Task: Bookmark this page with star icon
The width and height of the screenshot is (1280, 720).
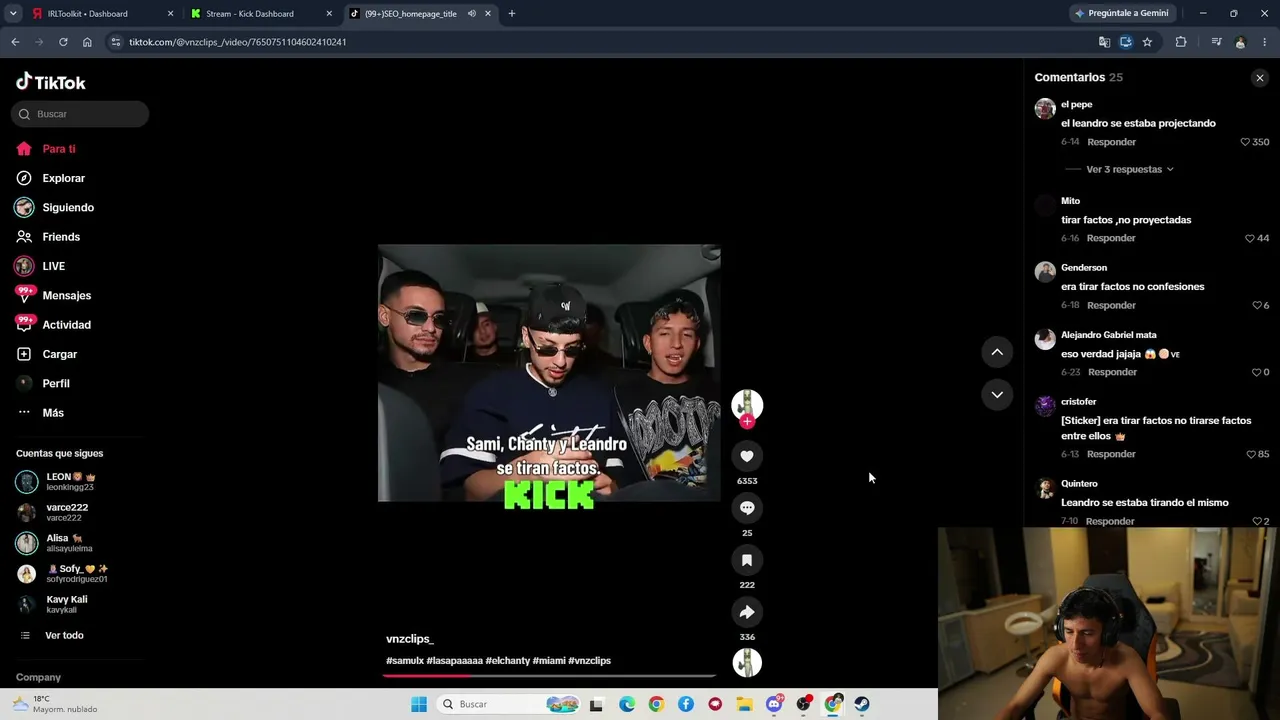Action: [1147, 42]
